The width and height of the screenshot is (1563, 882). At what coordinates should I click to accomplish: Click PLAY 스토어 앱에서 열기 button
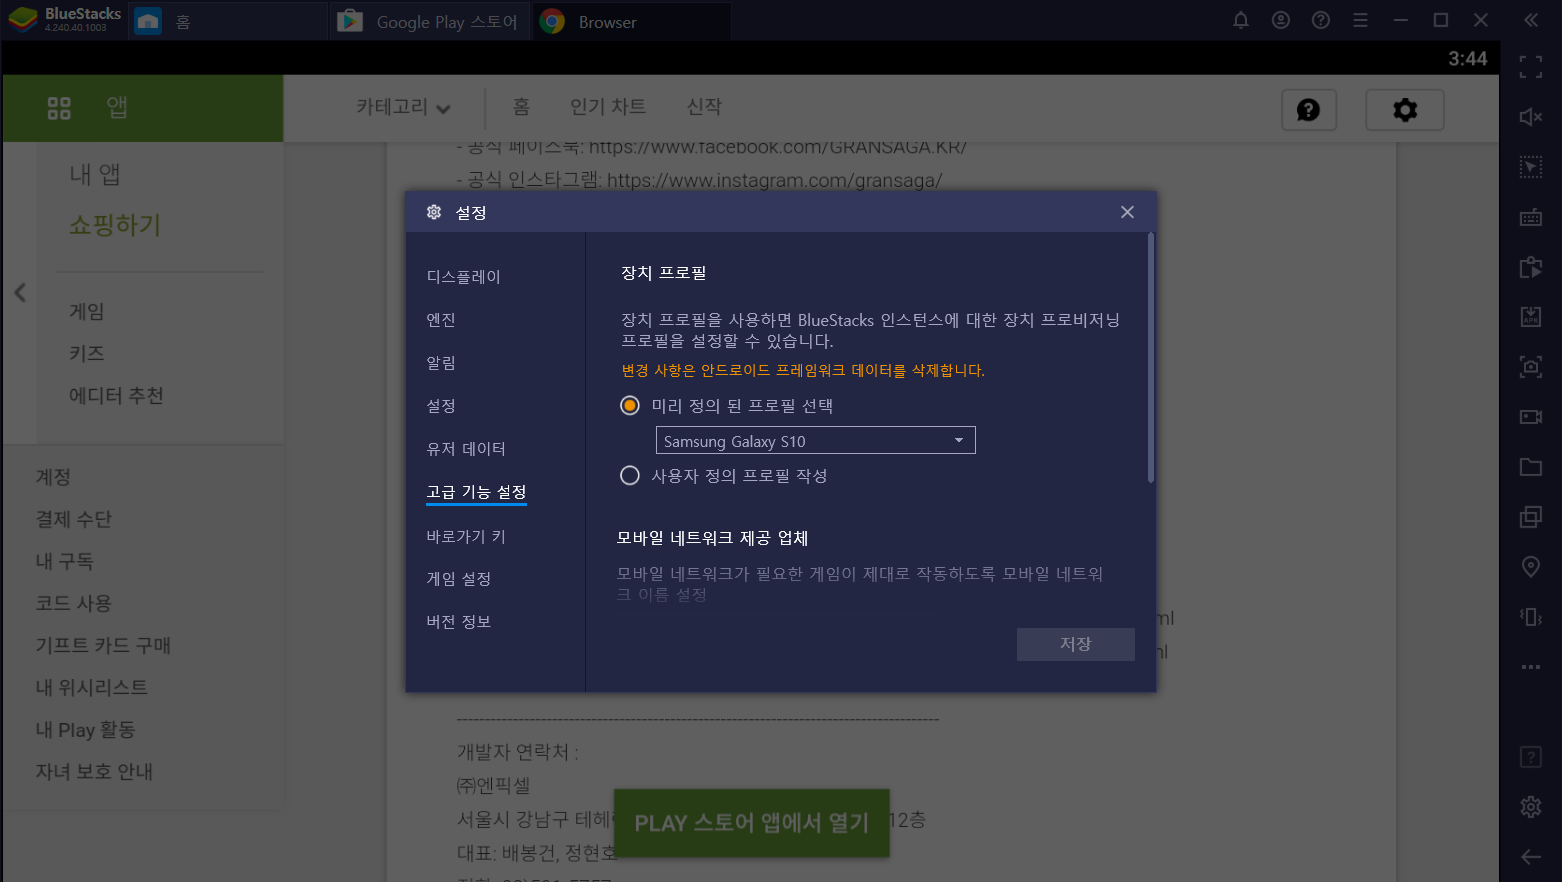coord(752,823)
